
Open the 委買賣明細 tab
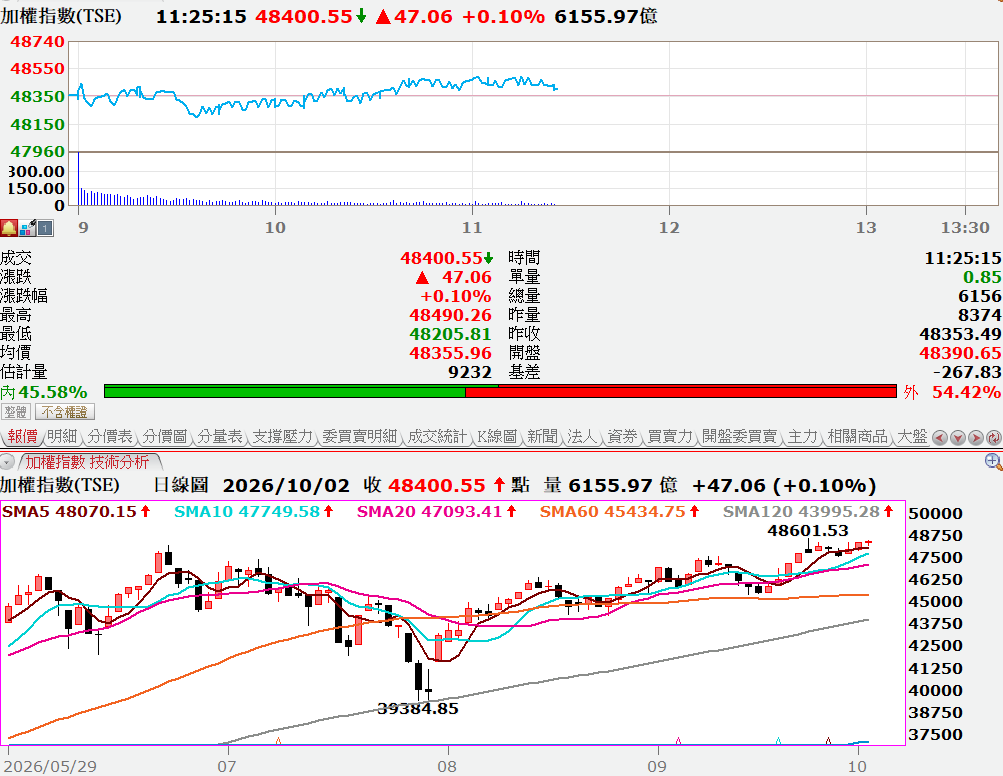(x=359, y=436)
